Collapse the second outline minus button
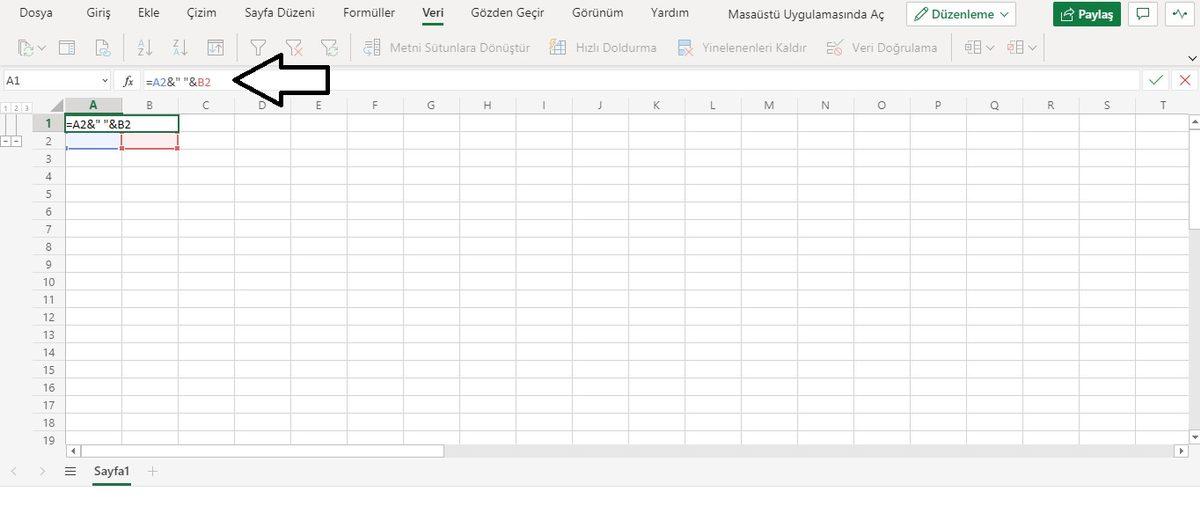The height and width of the screenshot is (528, 1200). [x=17, y=141]
